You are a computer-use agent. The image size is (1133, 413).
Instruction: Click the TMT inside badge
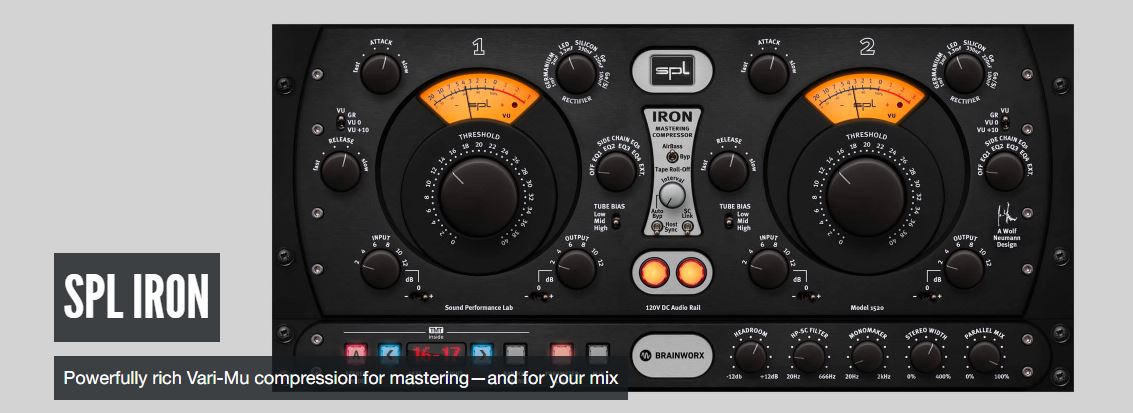(436, 334)
